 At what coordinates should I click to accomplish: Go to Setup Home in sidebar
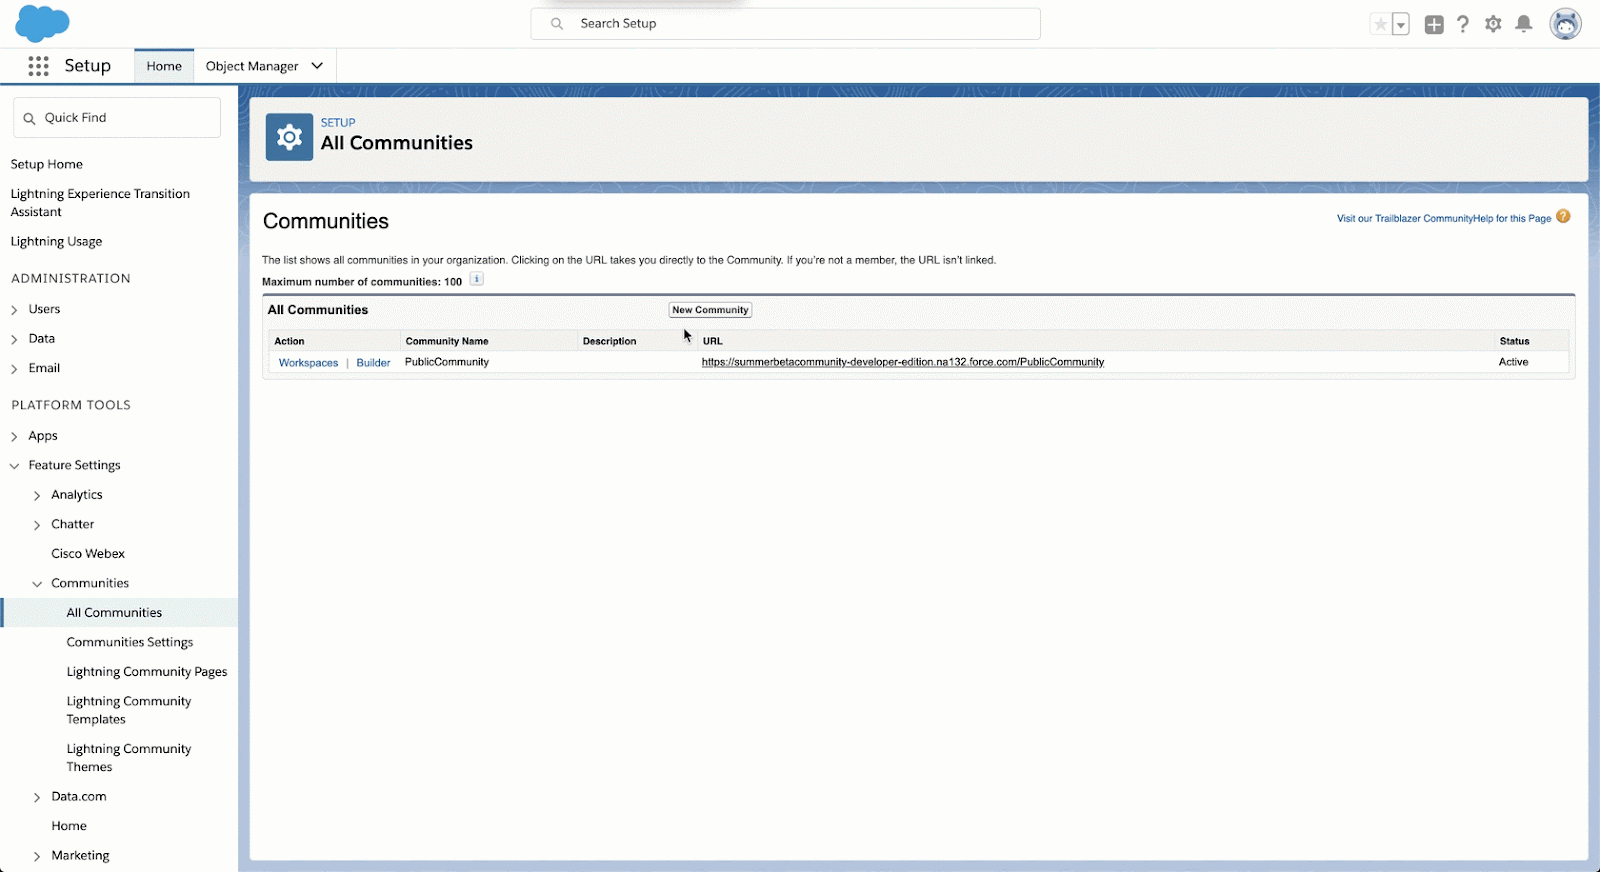pos(47,164)
